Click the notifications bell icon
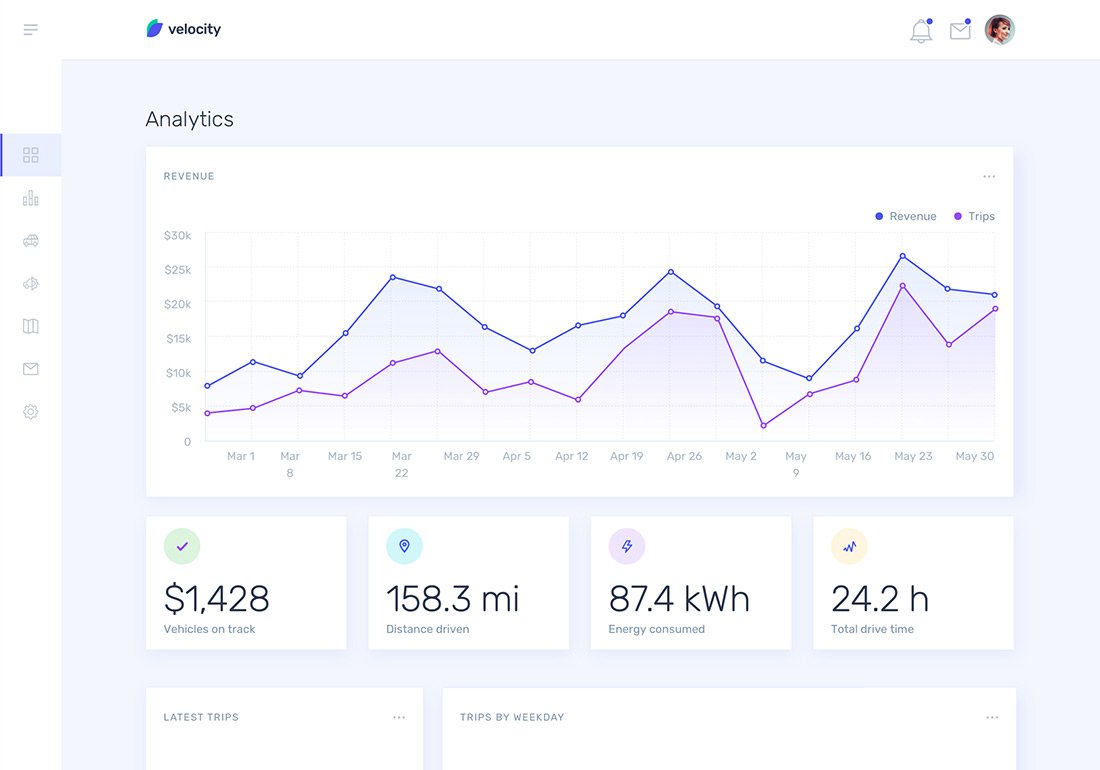The width and height of the screenshot is (1100, 770). [921, 31]
